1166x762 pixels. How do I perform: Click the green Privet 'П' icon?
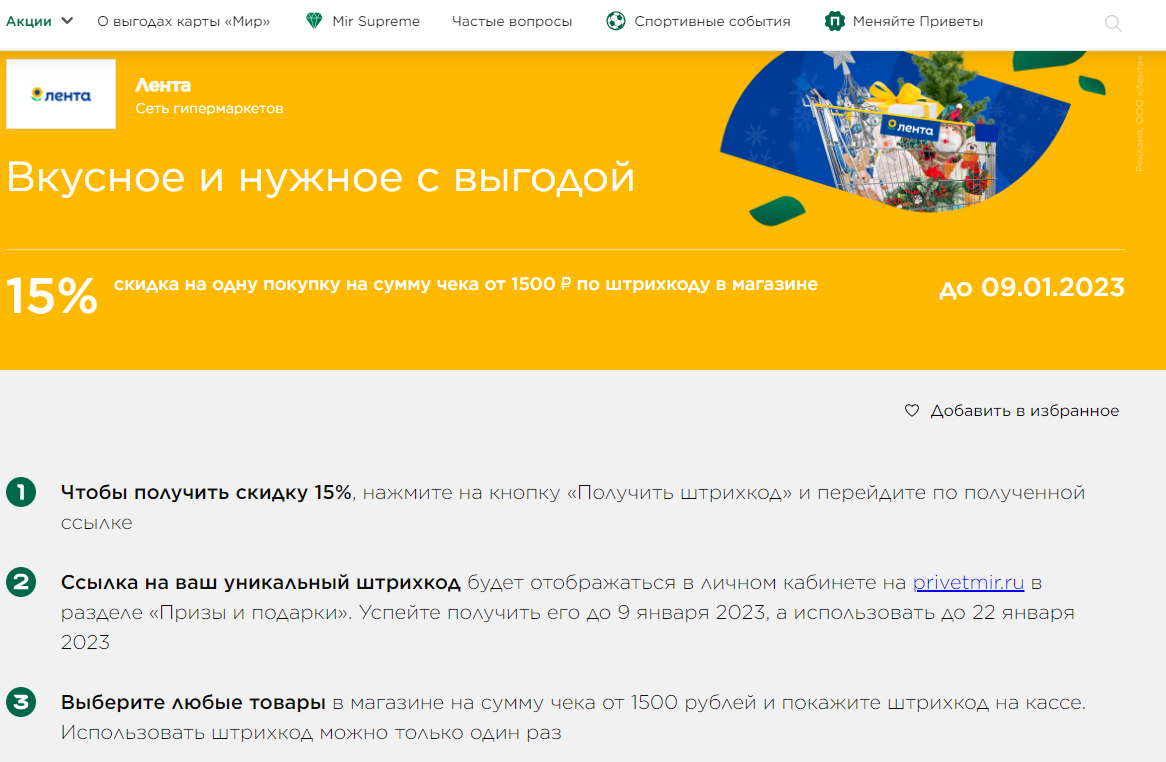coord(834,21)
